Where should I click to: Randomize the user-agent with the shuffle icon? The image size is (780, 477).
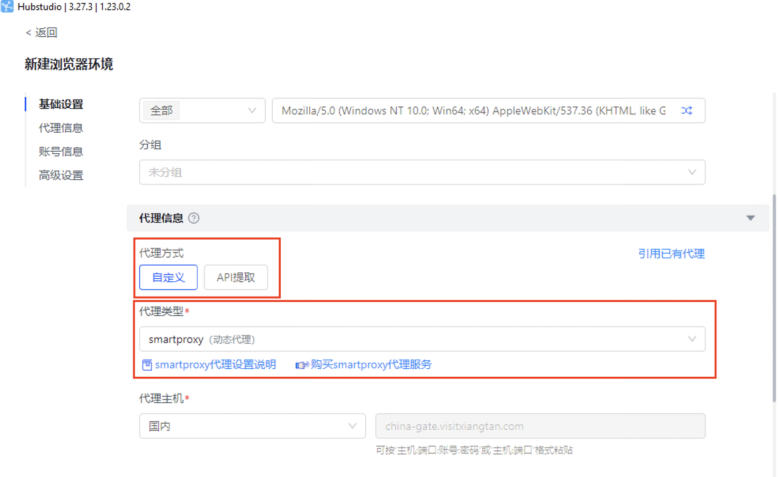(687, 110)
